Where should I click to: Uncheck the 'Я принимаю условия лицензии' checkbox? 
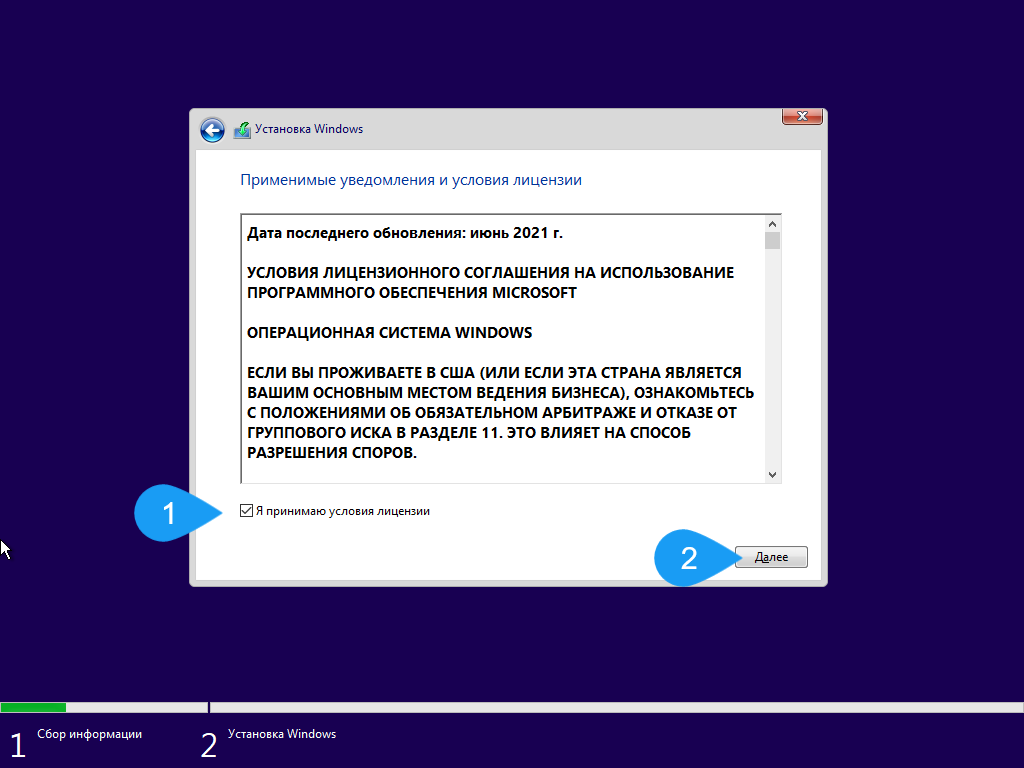coord(245,511)
